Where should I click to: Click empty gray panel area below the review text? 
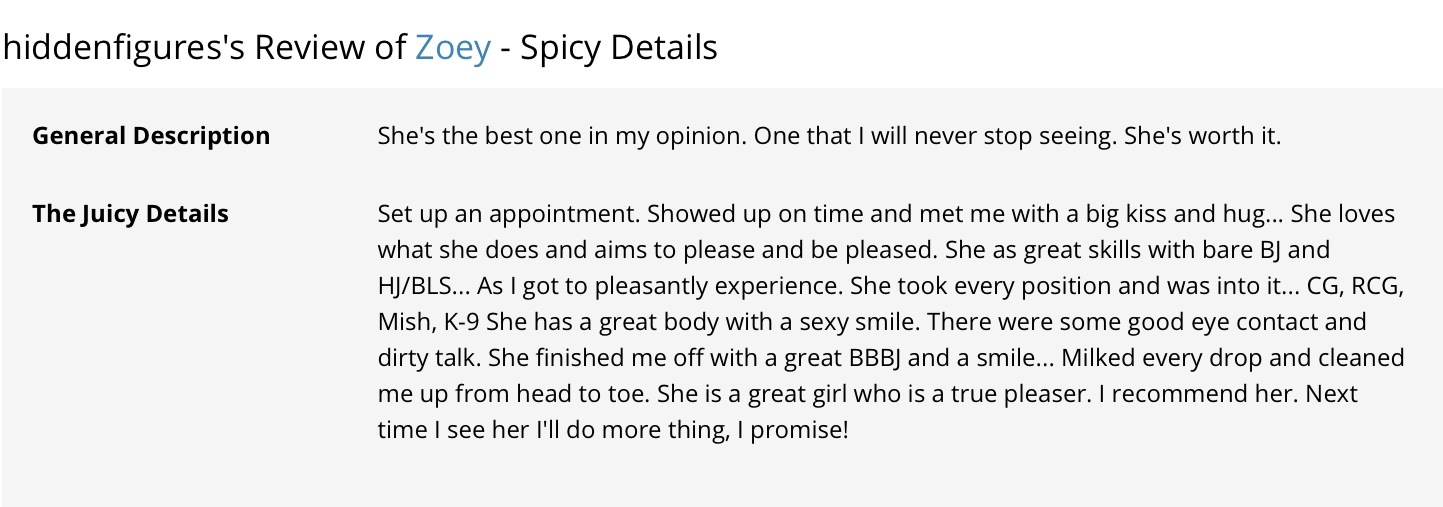coord(721,478)
